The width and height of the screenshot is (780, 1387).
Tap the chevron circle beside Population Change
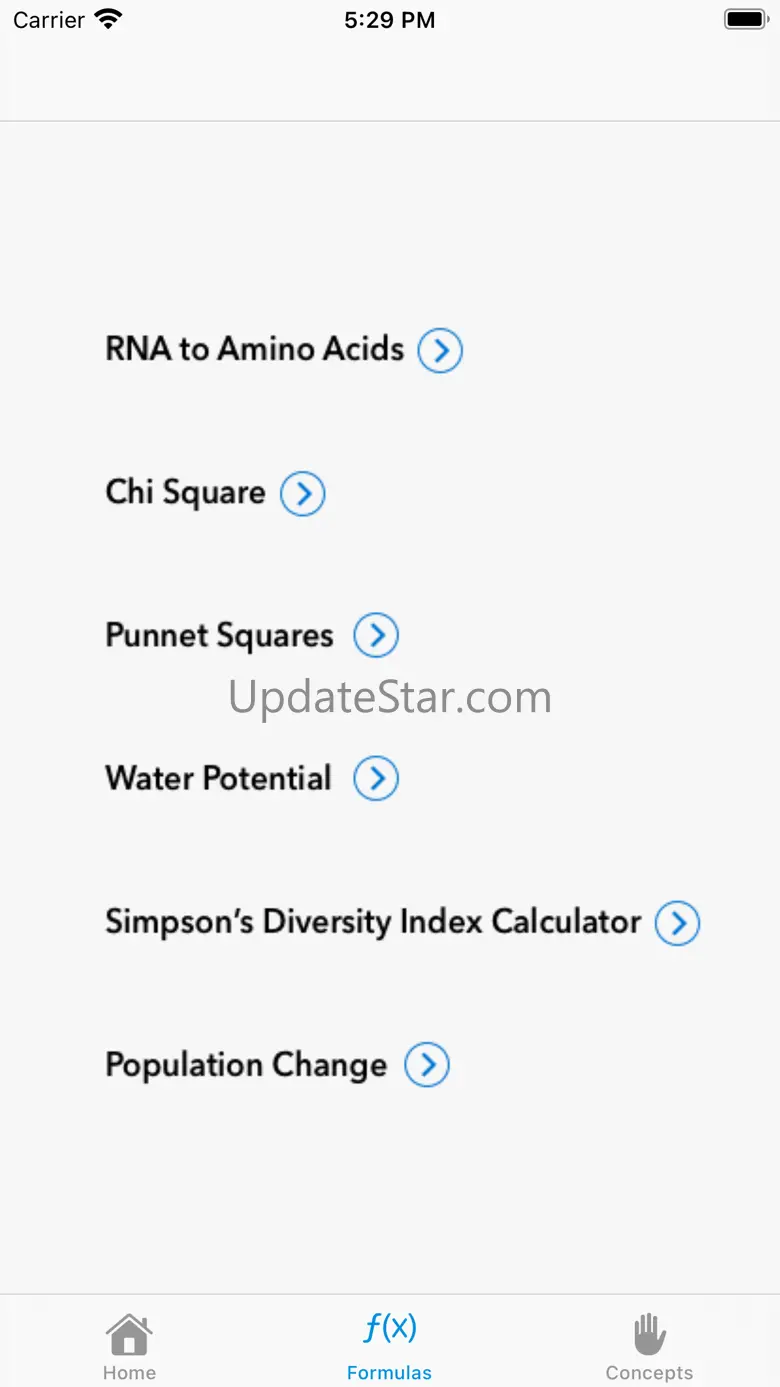[427, 1066]
